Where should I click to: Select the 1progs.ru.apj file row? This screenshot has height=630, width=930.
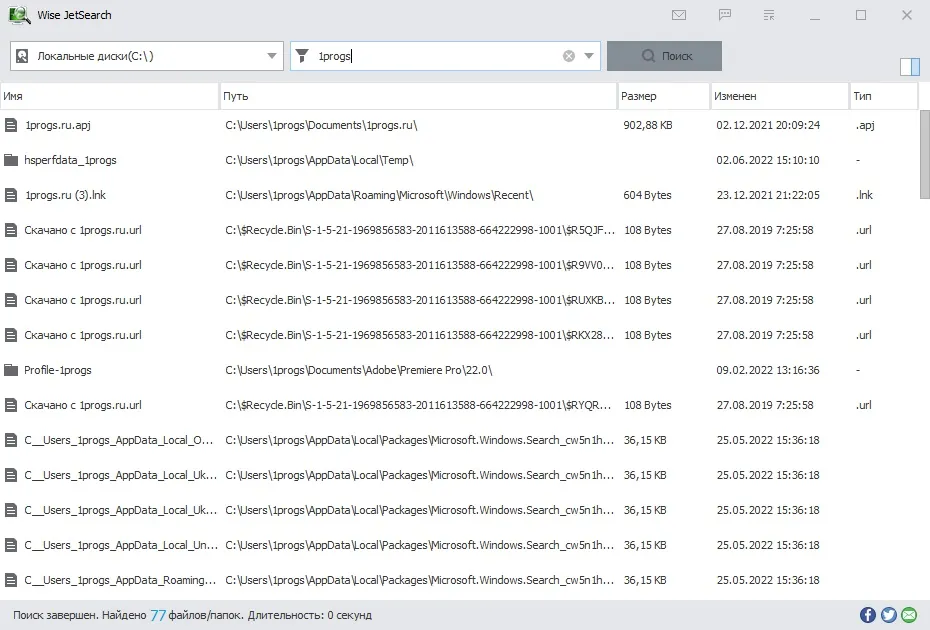point(459,125)
